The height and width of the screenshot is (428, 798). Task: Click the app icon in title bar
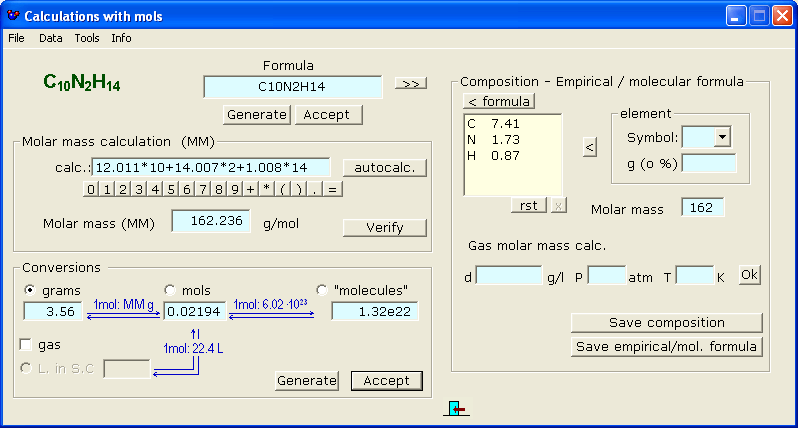[x=13, y=16]
